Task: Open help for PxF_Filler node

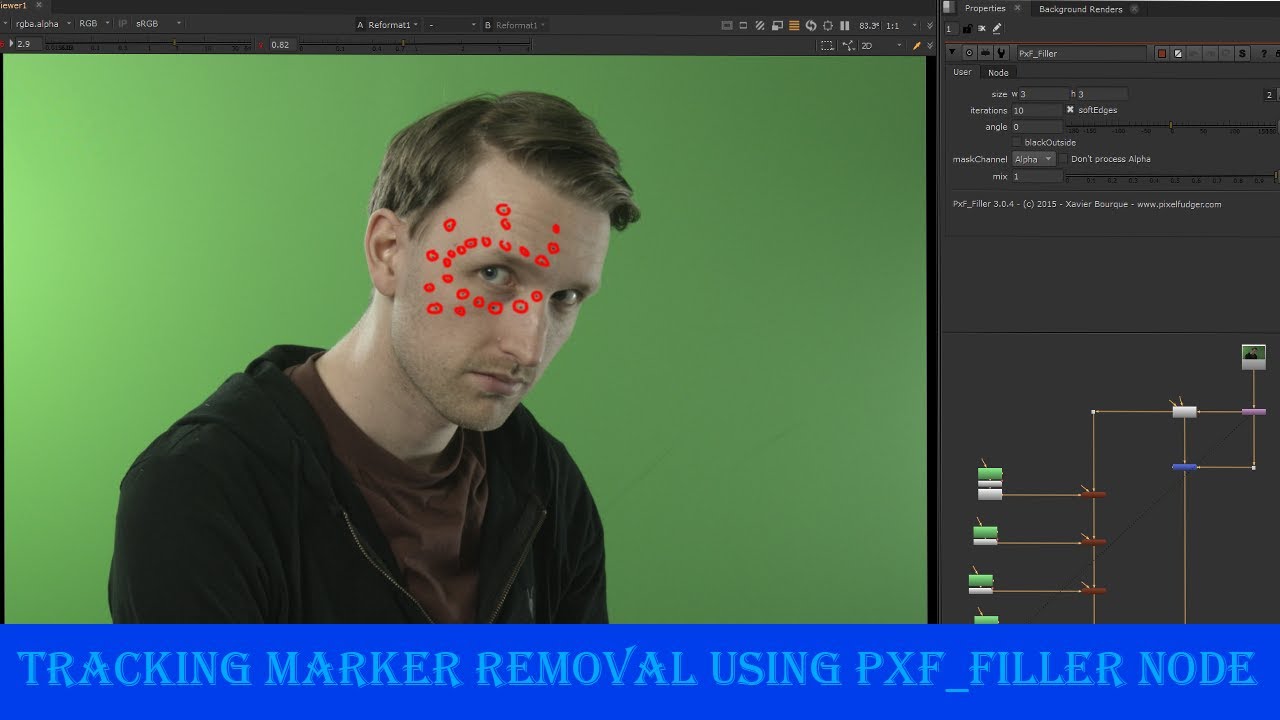Action: pos(1264,54)
